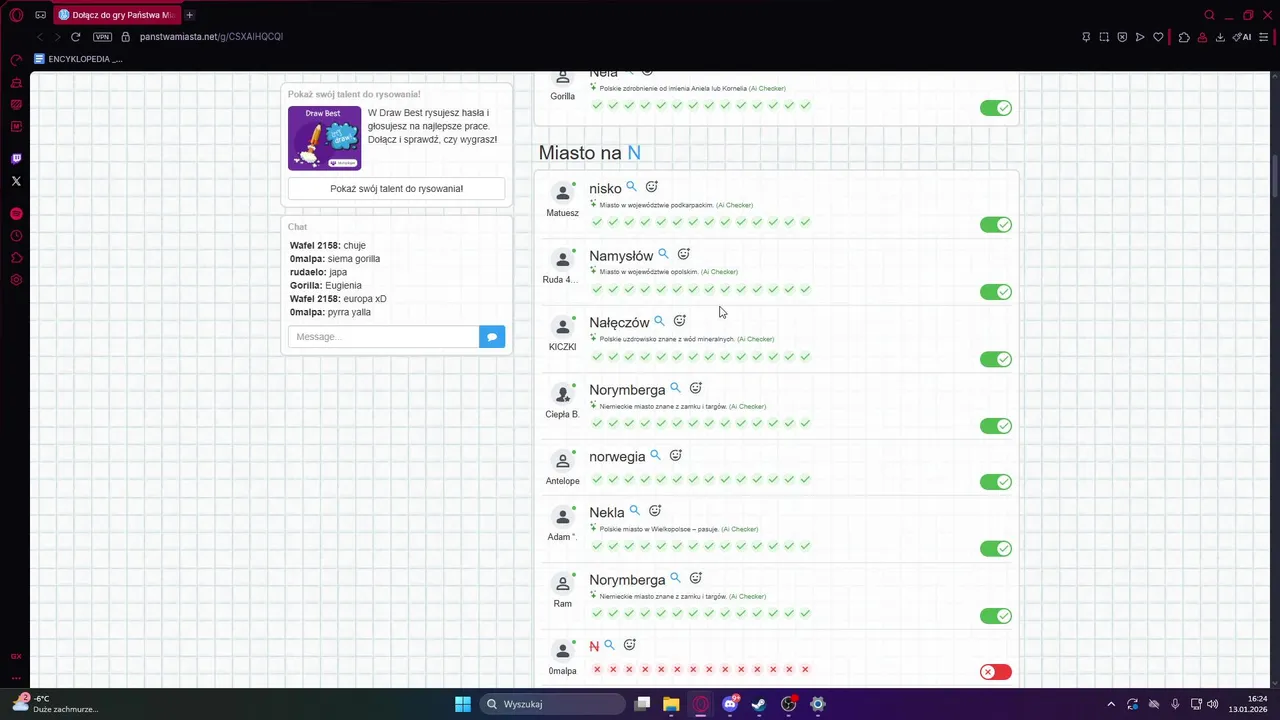
Task: Show hidden system tray icons
Action: point(1111,704)
